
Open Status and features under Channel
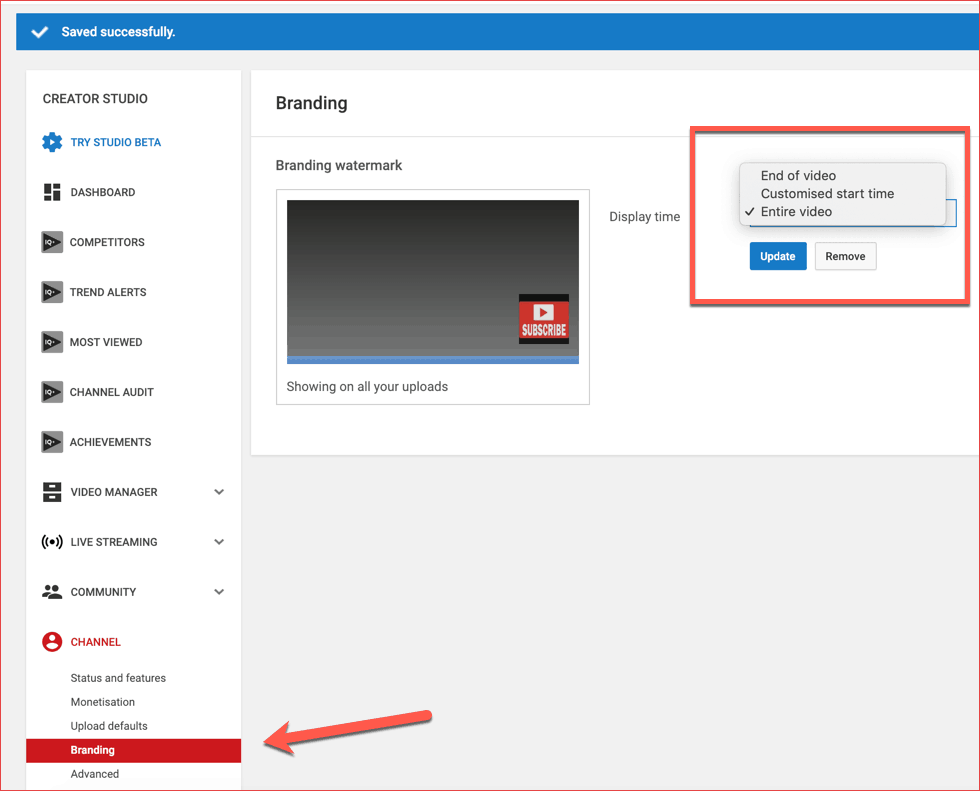[118, 678]
